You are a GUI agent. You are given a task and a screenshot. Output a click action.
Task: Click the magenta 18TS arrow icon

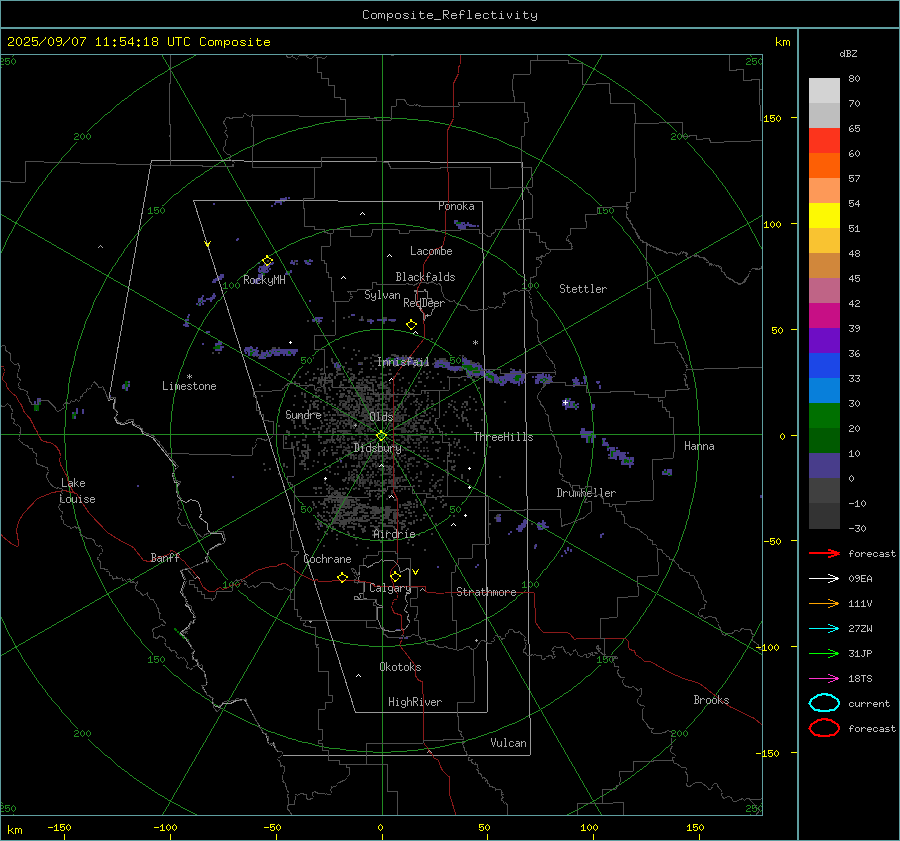[x=824, y=679]
